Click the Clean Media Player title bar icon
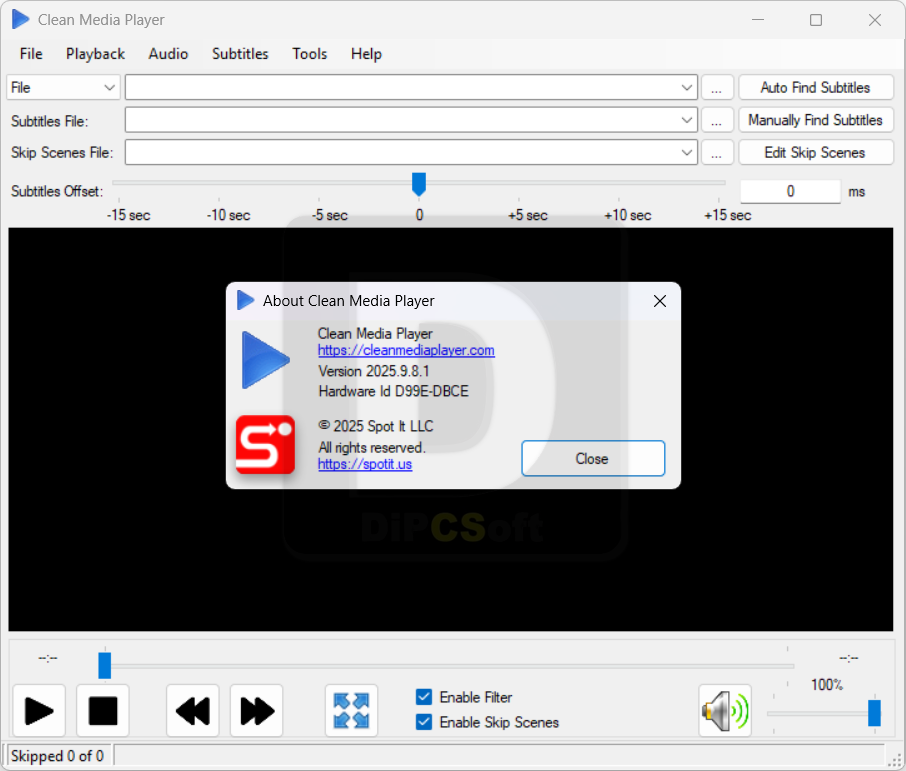 coord(20,20)
